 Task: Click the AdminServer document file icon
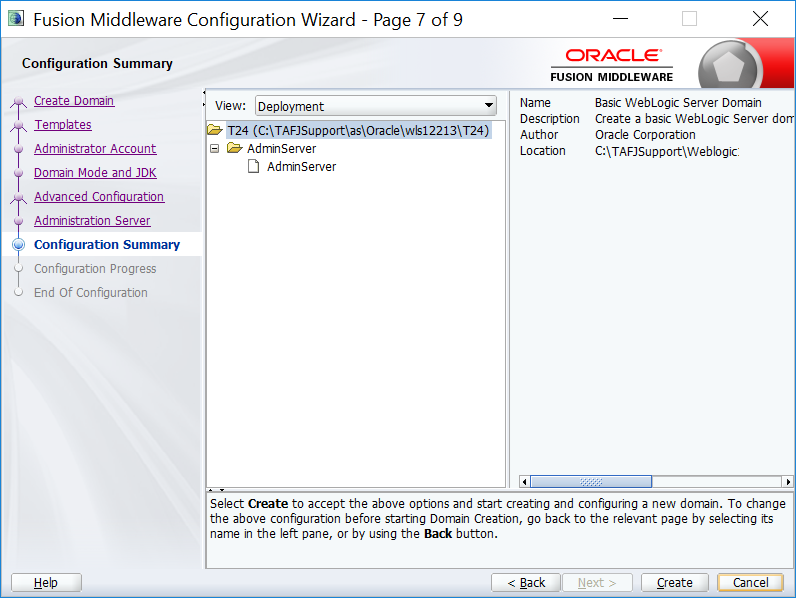pyautogui.click(x=254, y=167)
